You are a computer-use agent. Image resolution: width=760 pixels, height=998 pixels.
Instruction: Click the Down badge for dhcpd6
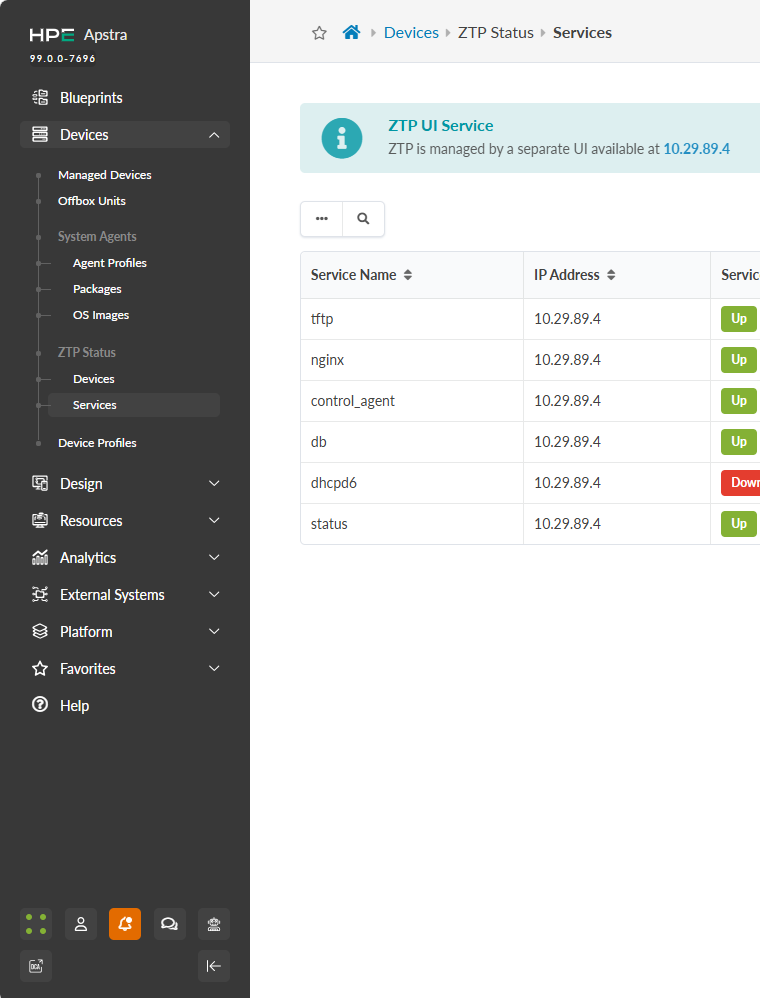click(741, 483)
